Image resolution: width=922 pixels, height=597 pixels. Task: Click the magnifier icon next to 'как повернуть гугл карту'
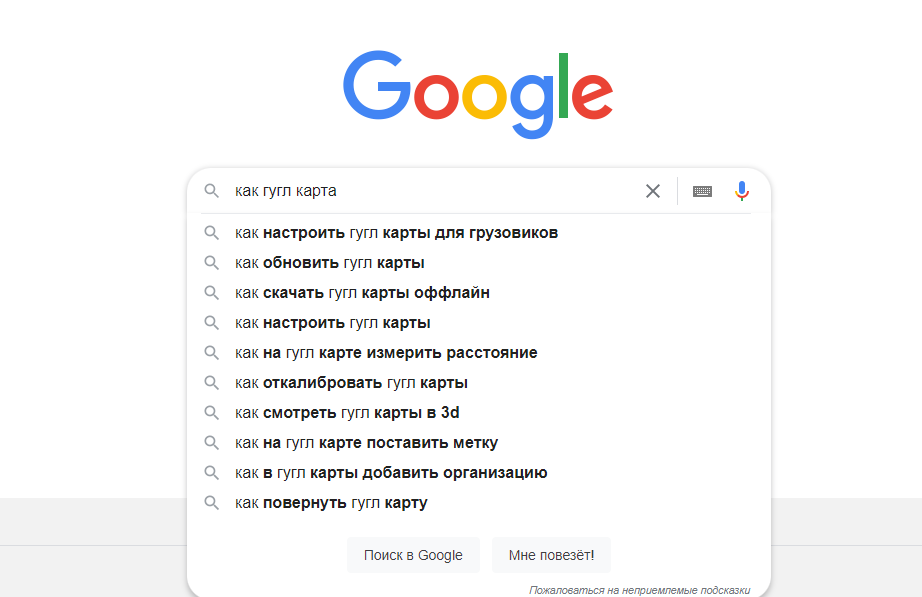pos(211,502)
